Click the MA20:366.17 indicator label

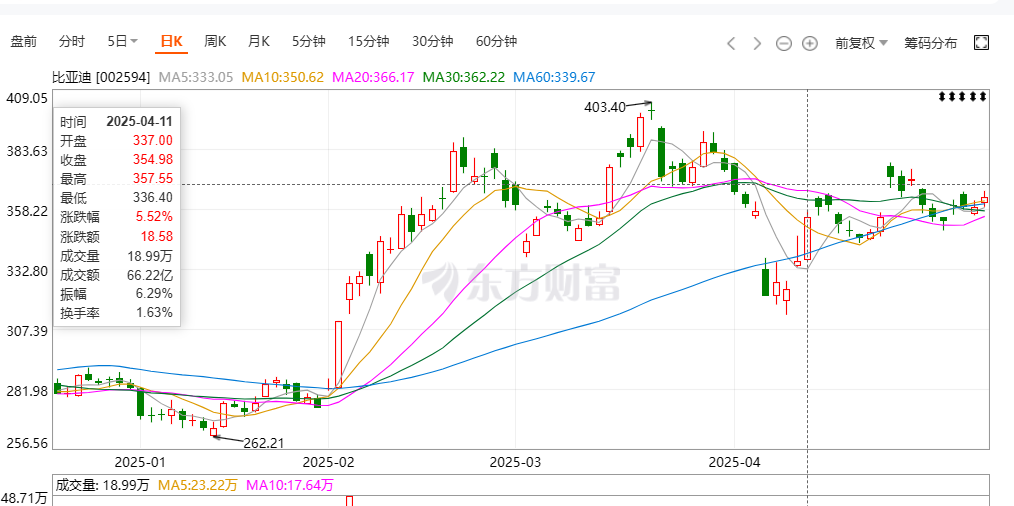coord(373,78)
